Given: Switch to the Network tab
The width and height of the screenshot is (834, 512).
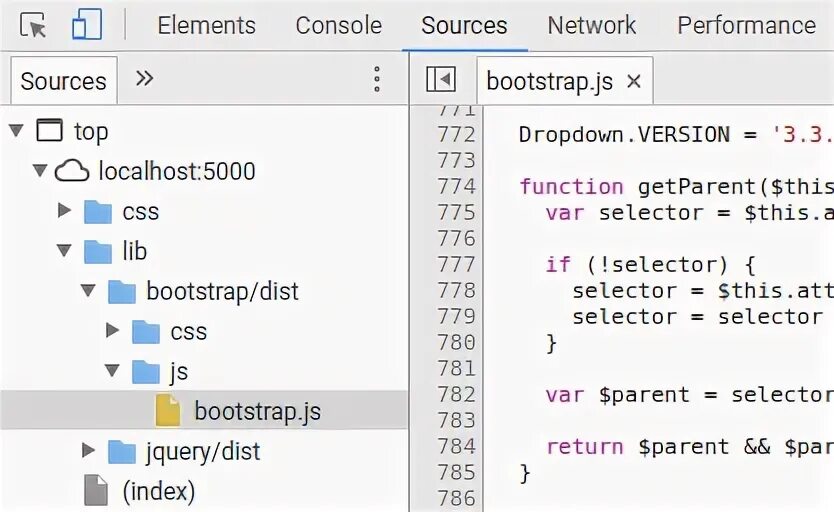Looking at the screenshot, I should pos(592,26).
